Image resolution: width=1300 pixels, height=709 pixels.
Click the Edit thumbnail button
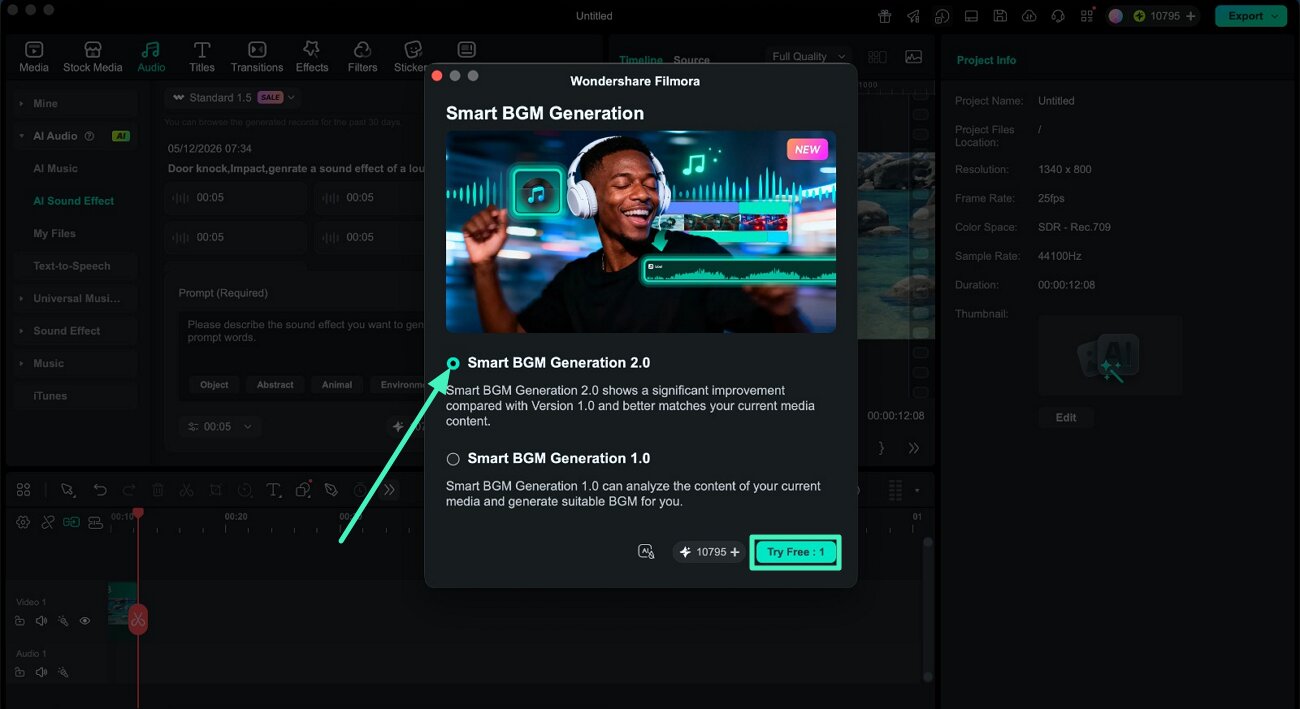pos(1066,418)
